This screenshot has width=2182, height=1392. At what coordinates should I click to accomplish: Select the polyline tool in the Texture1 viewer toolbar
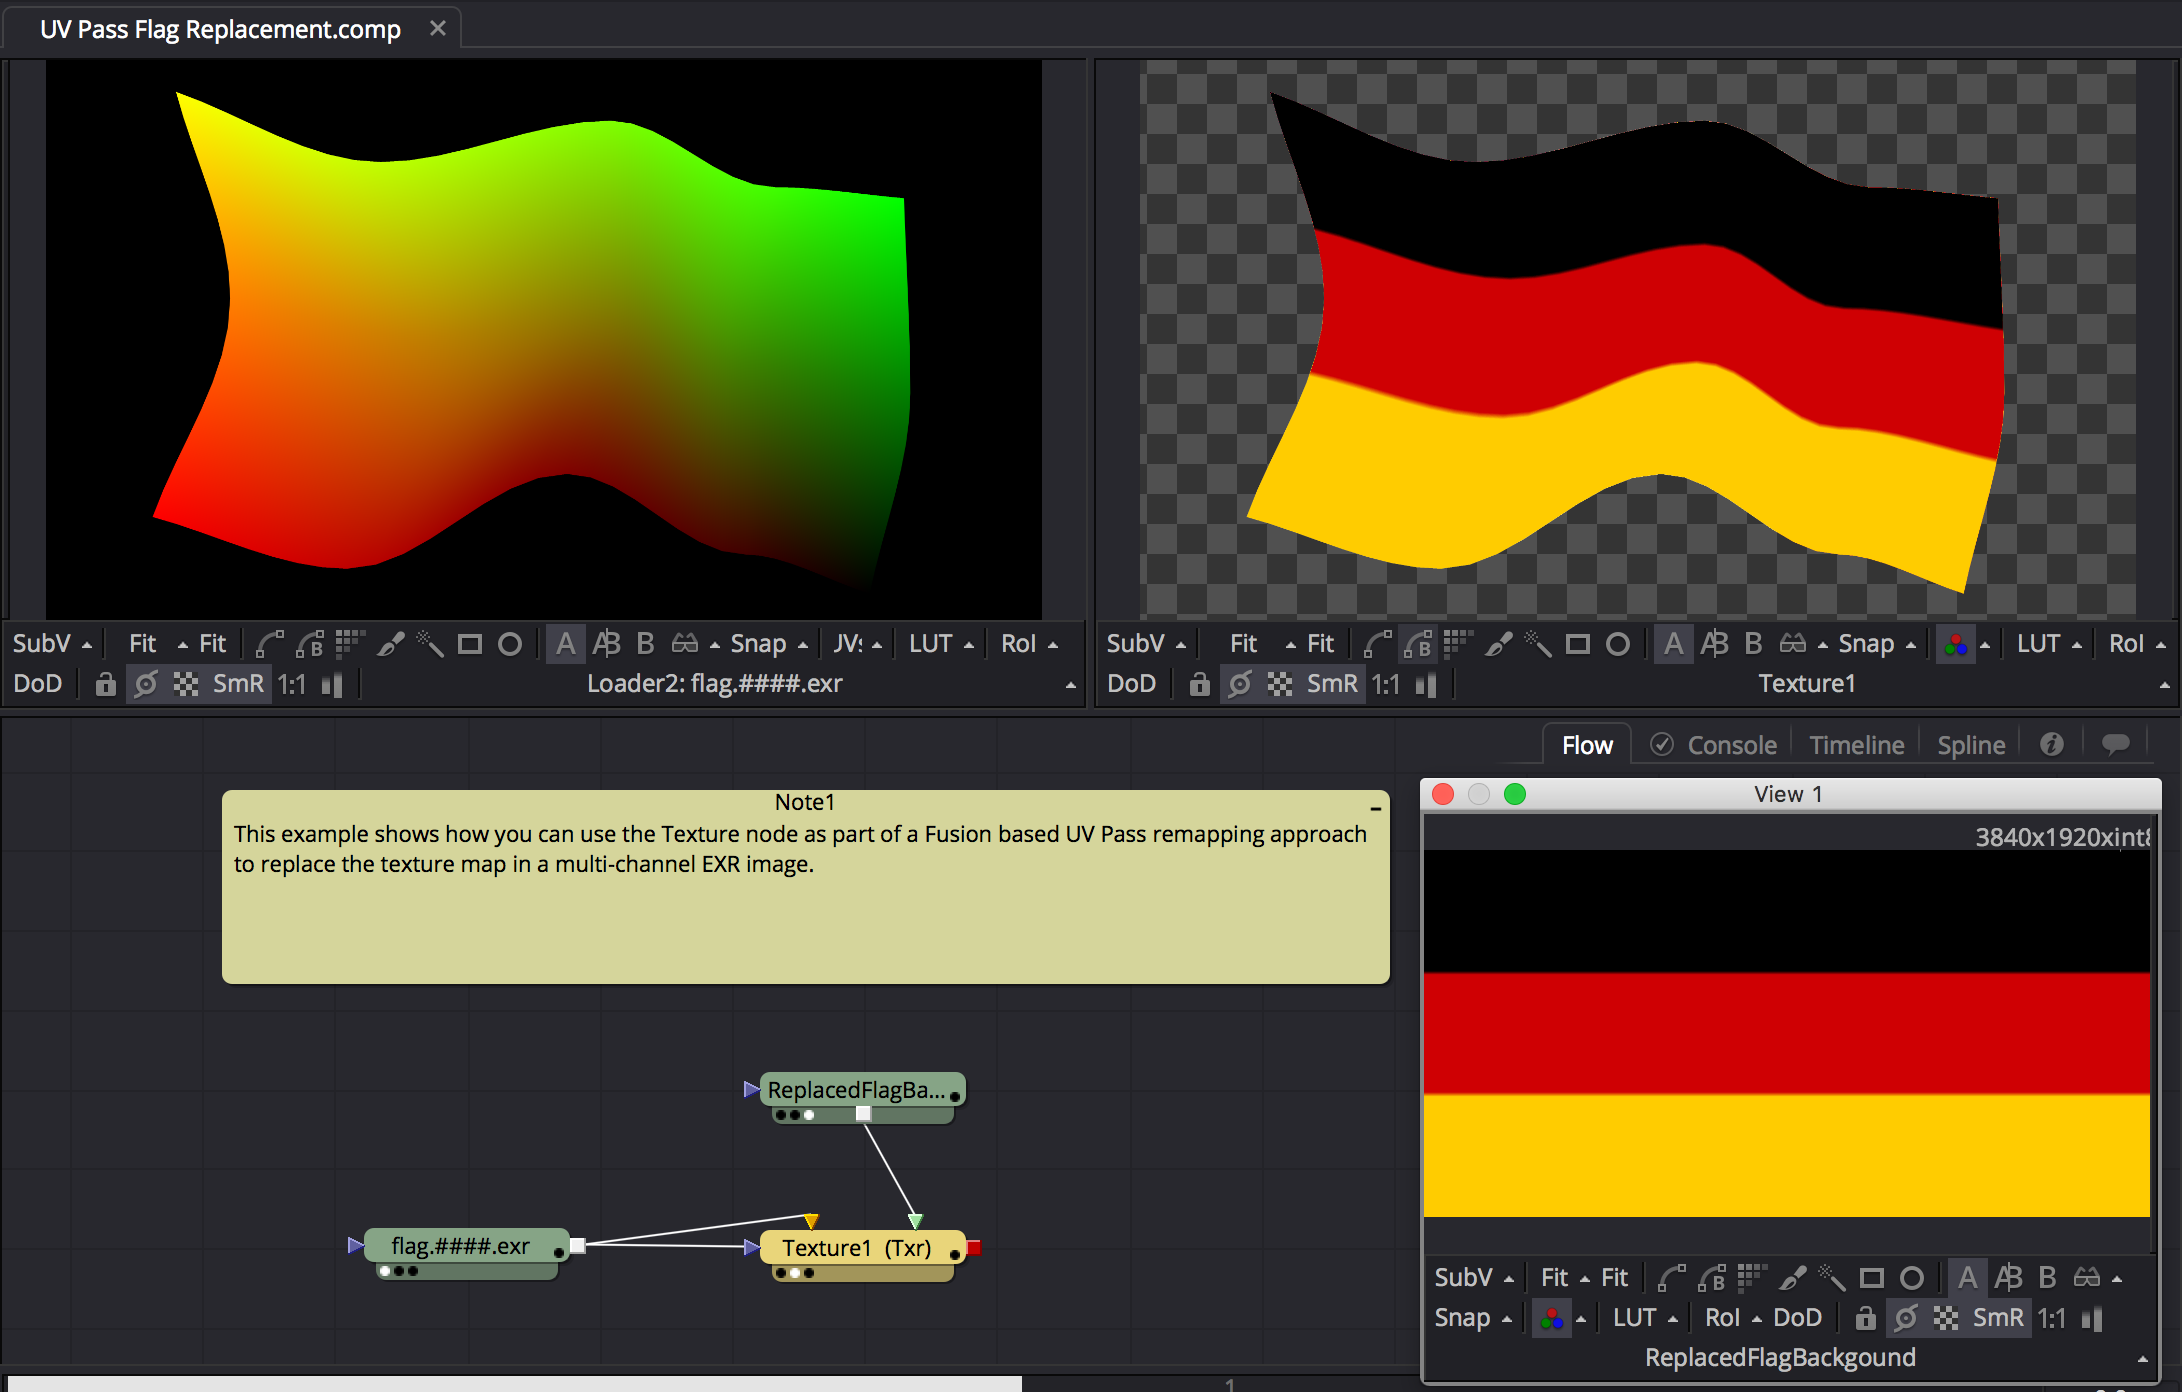tap(1377, 644)
